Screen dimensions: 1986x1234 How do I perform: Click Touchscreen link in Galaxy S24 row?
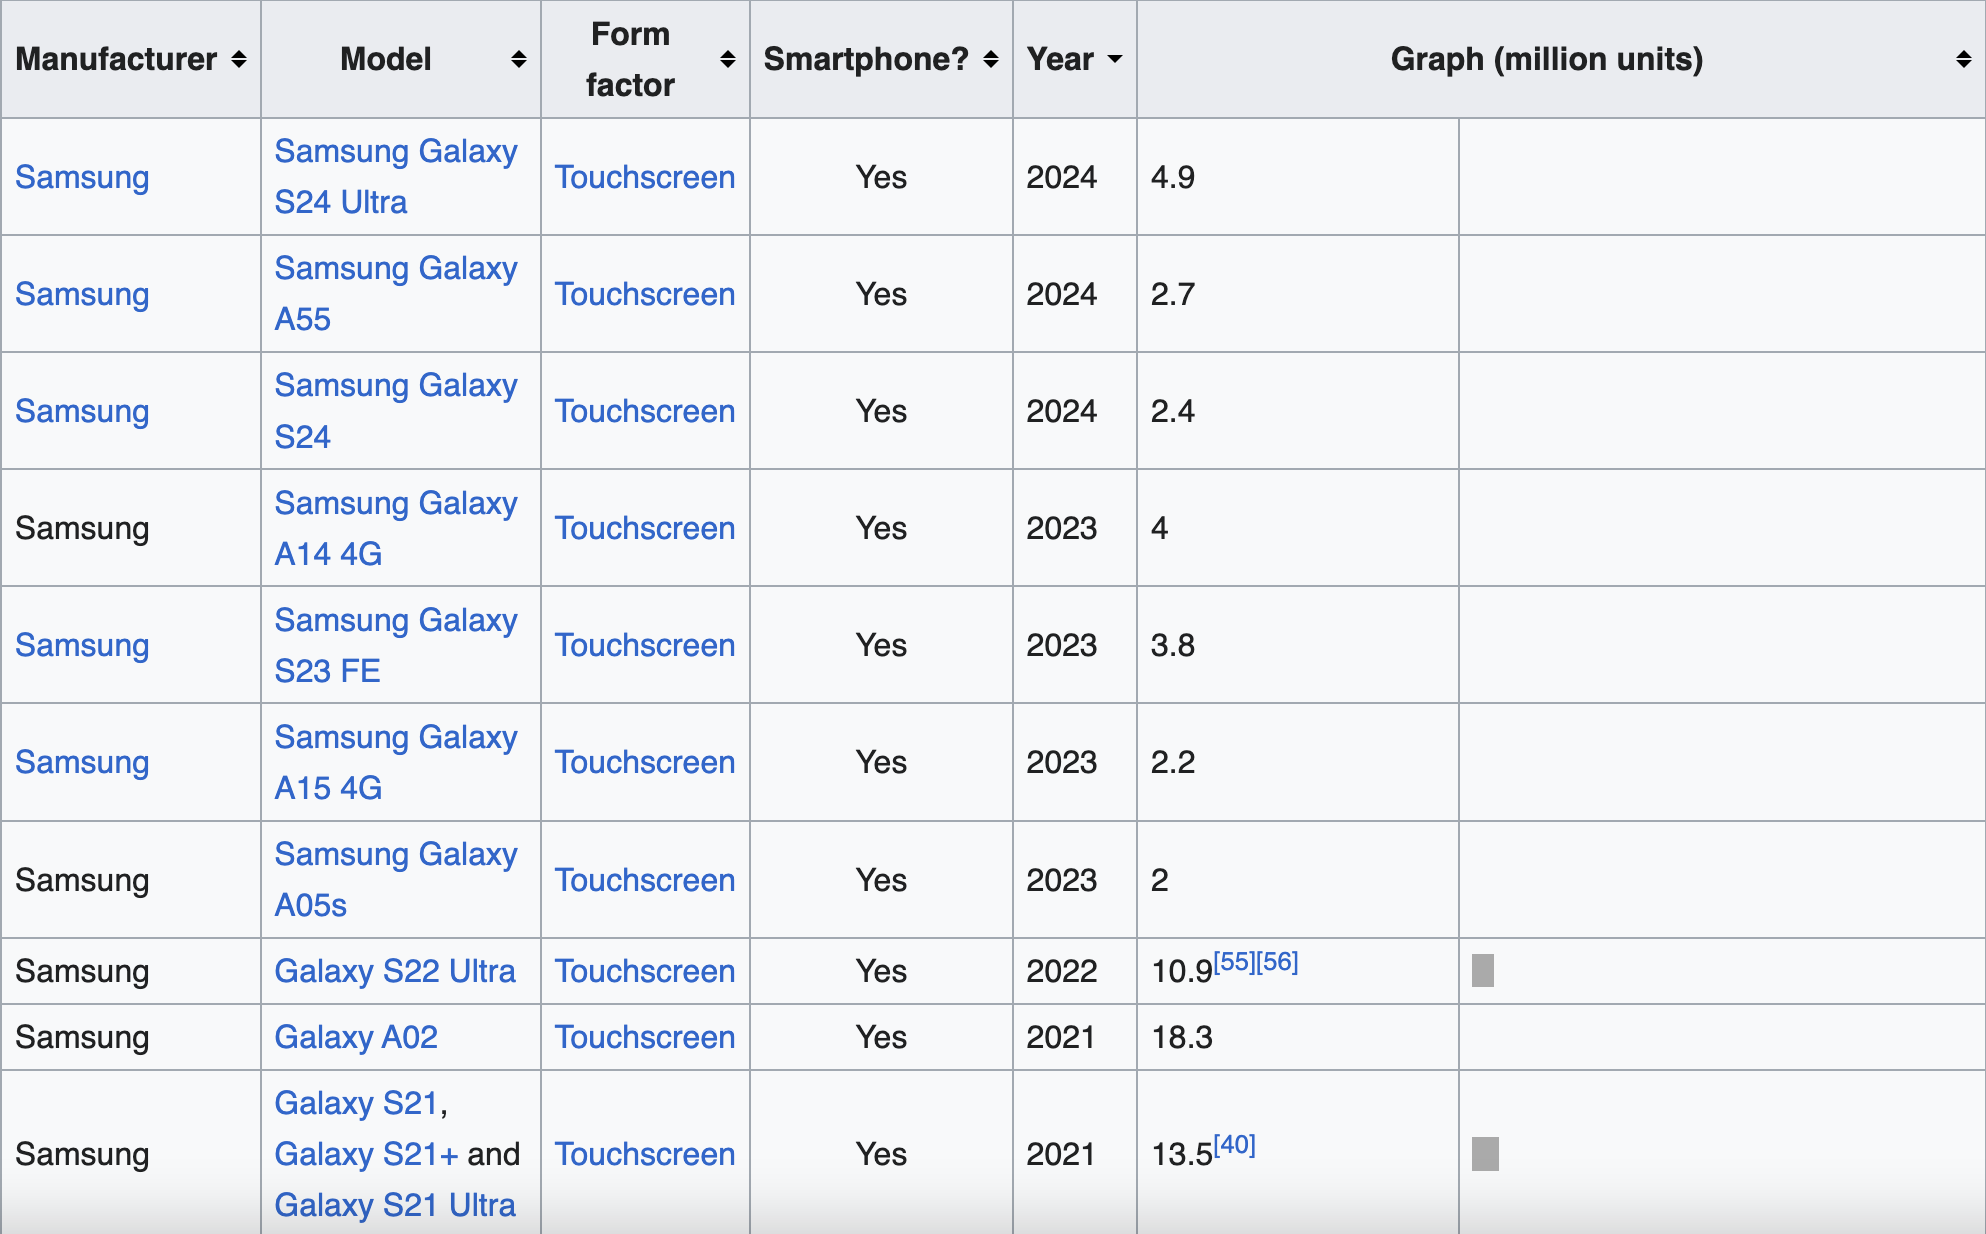tap(645, 411)
